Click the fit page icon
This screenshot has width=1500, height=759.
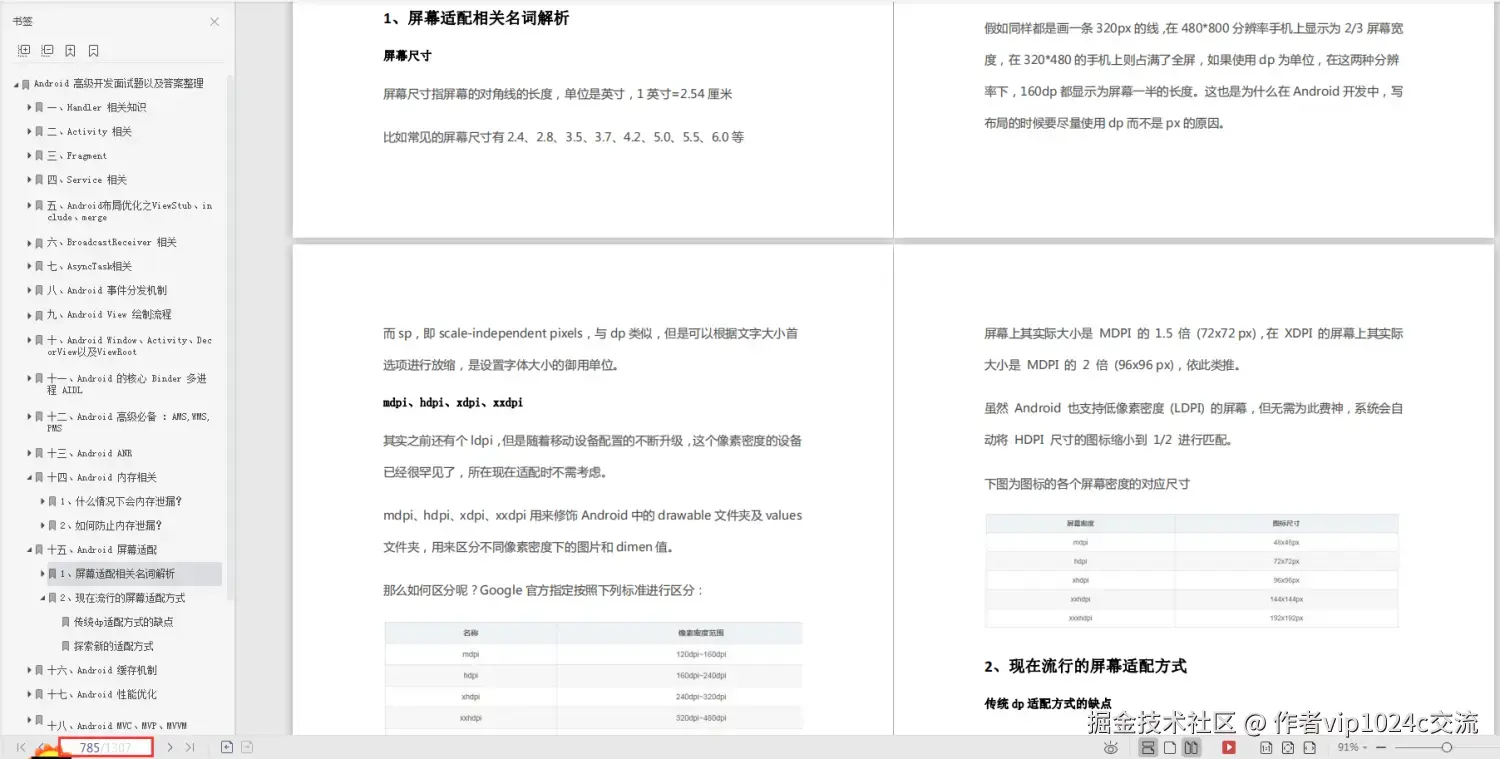[1289, 747]
